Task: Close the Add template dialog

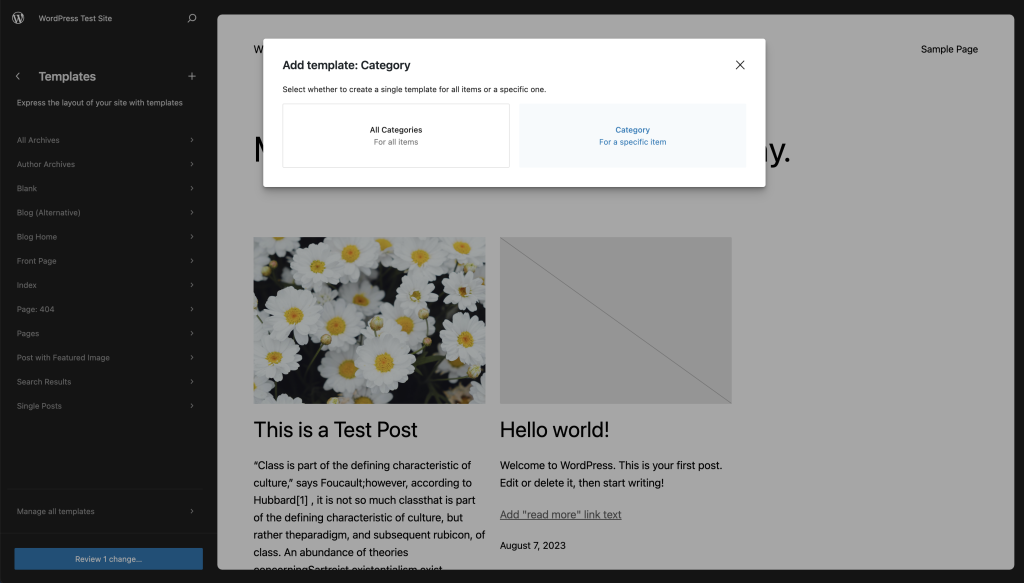Action: tap(740, 65)
